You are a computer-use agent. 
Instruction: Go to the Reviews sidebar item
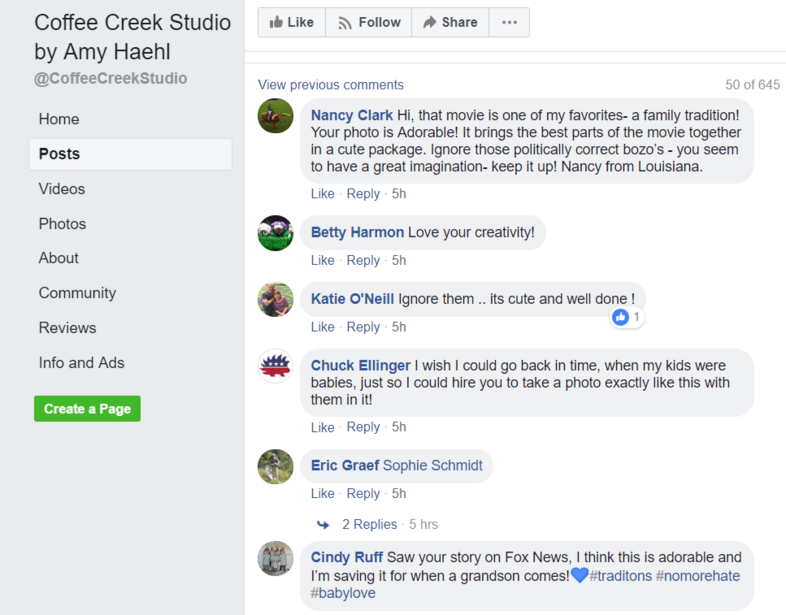[x=67, y=328]
